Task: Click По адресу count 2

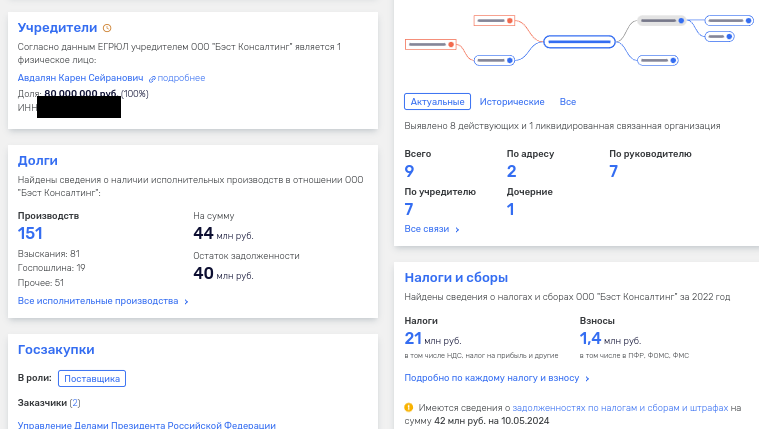Action: coord(512,171)
